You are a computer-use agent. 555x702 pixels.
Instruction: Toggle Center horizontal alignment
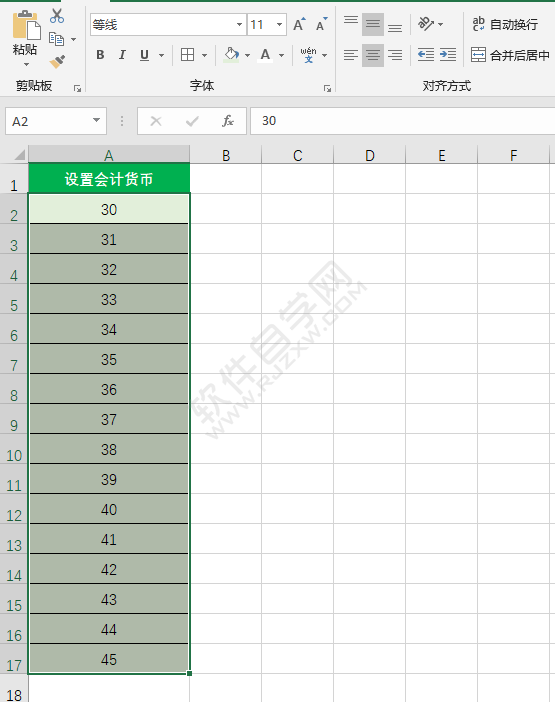[373, 55]
